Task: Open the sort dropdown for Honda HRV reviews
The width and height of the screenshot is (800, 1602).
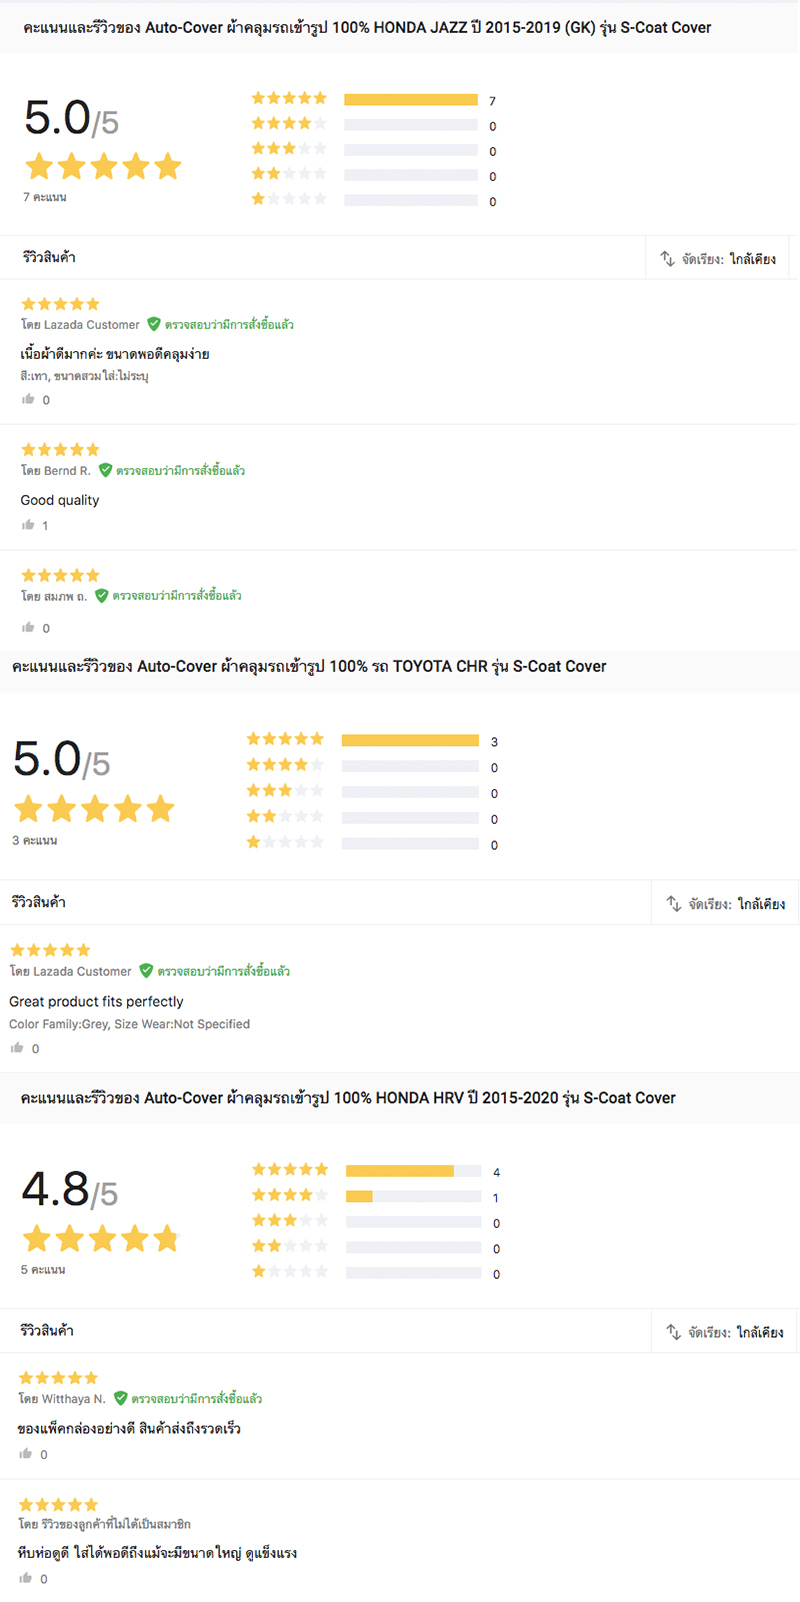Action: tap(724, 1332)
